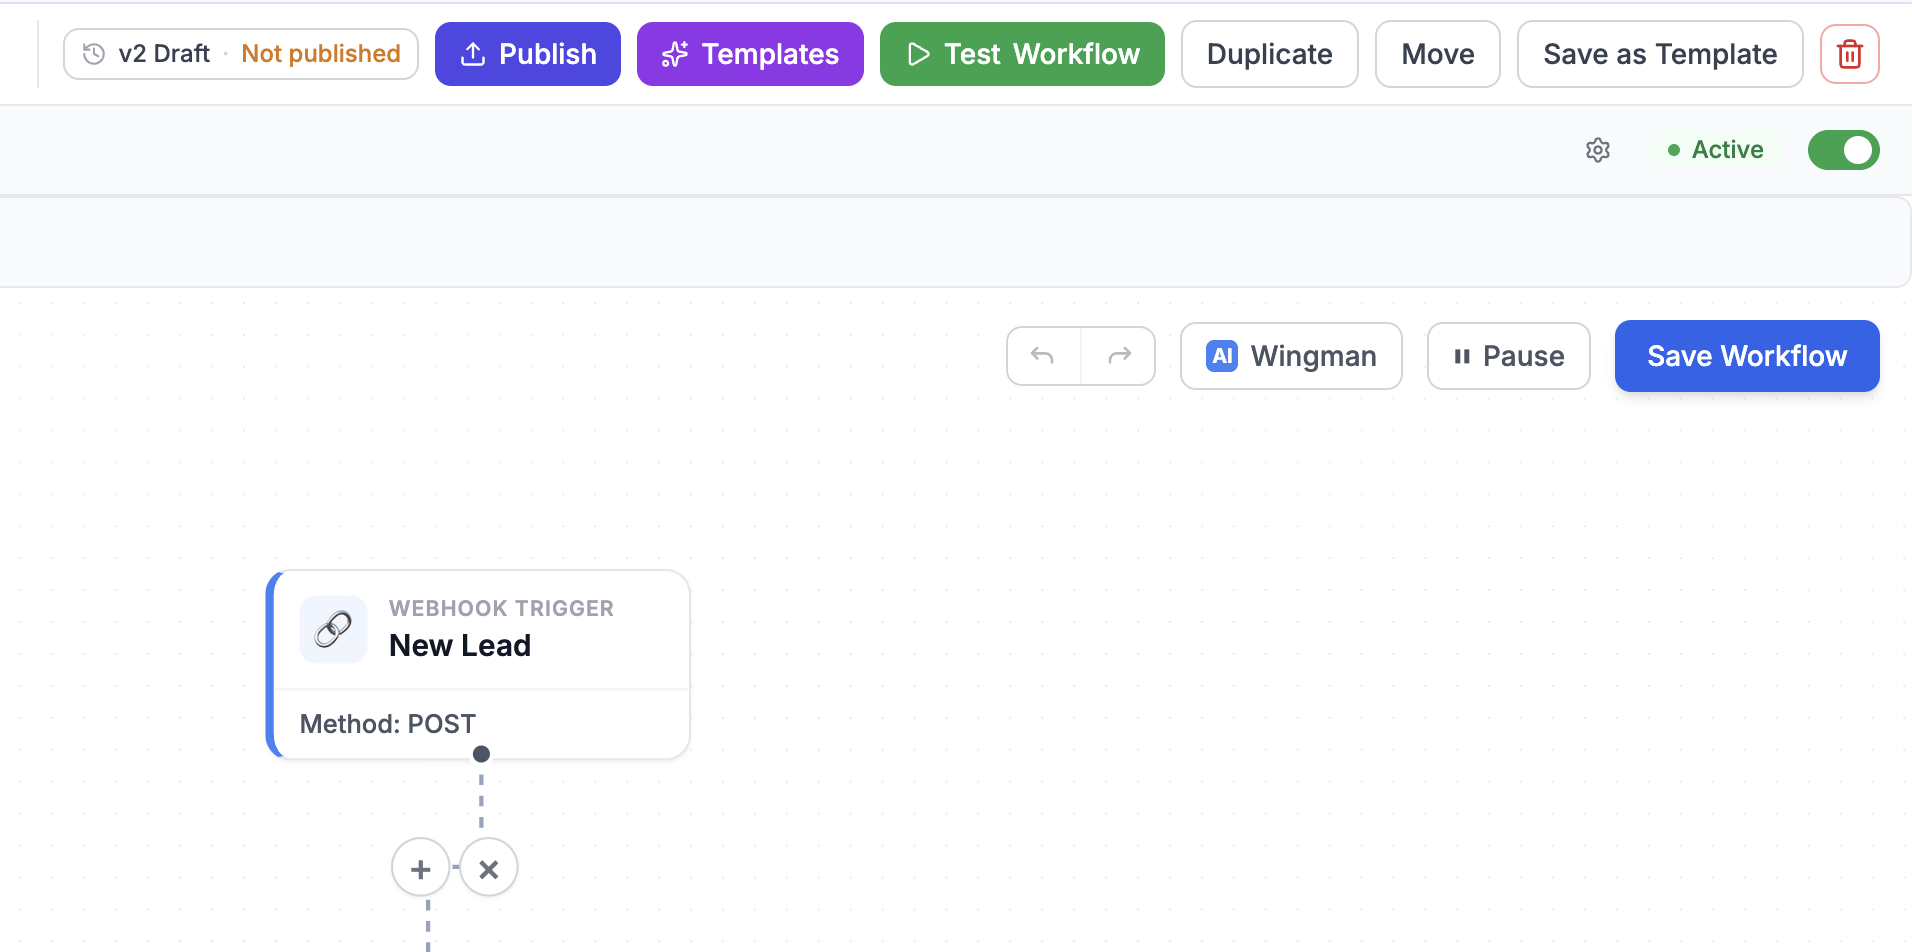
Task: Pause the workflow
Action: click(1508, 356)
